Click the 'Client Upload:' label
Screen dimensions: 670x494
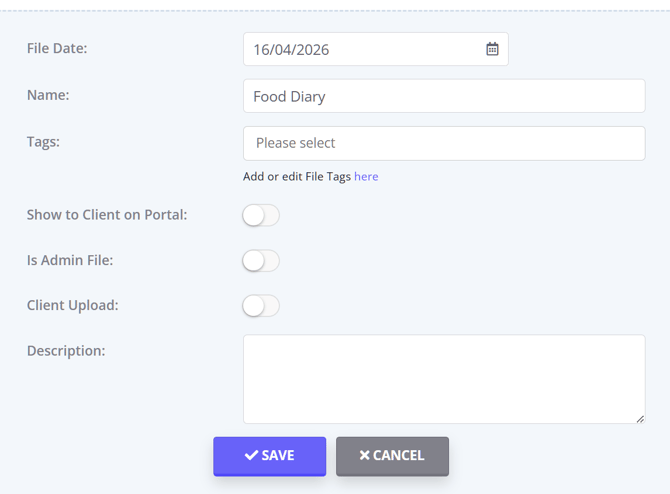click(x=73, y=305)
